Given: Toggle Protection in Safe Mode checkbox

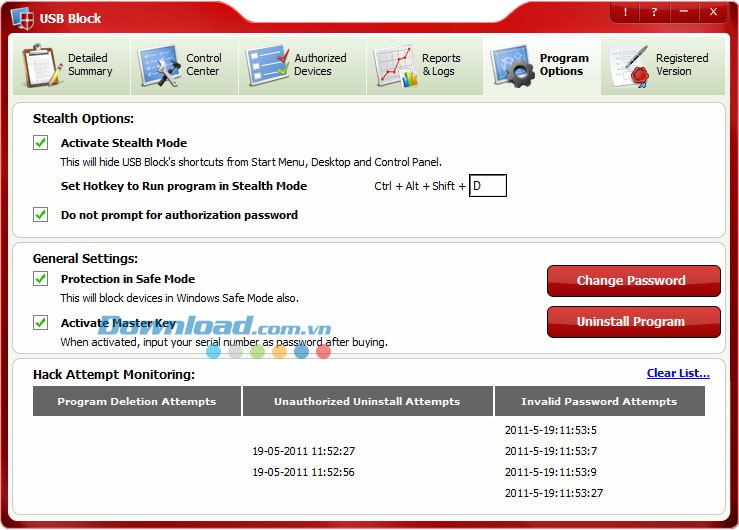Looking at the screenshot, I should pos(41,279).
